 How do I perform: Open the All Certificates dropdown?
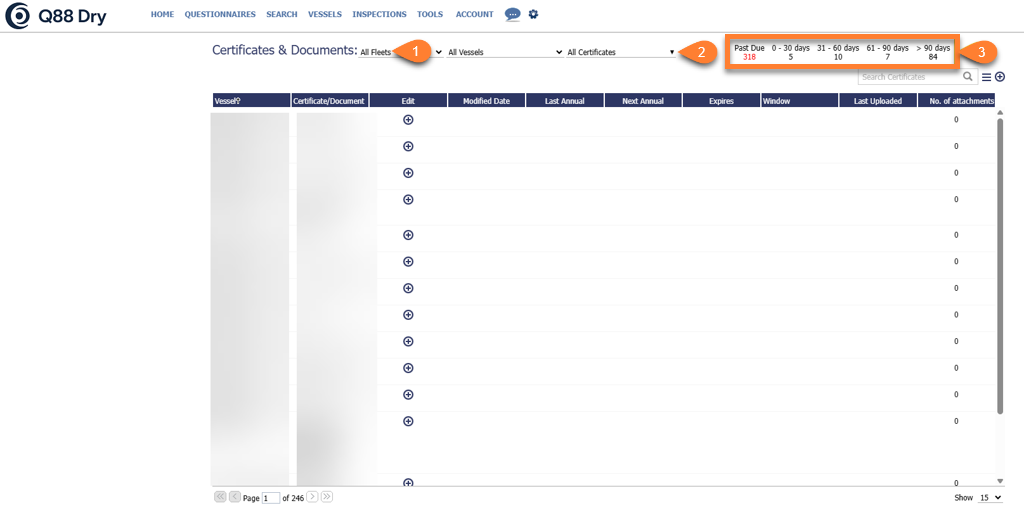620,52
